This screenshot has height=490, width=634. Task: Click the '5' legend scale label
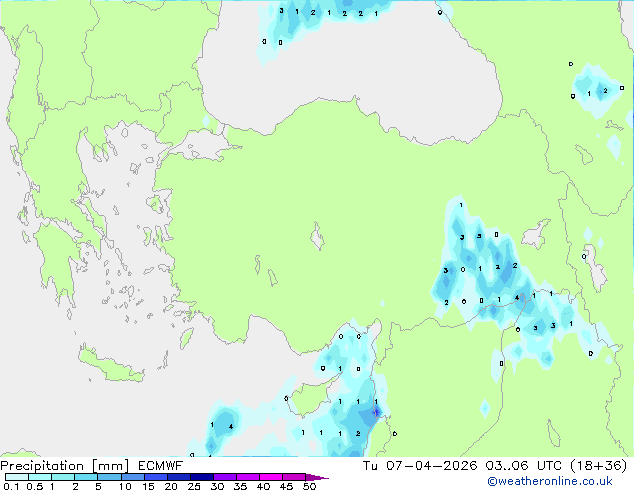tap(98, 486)
